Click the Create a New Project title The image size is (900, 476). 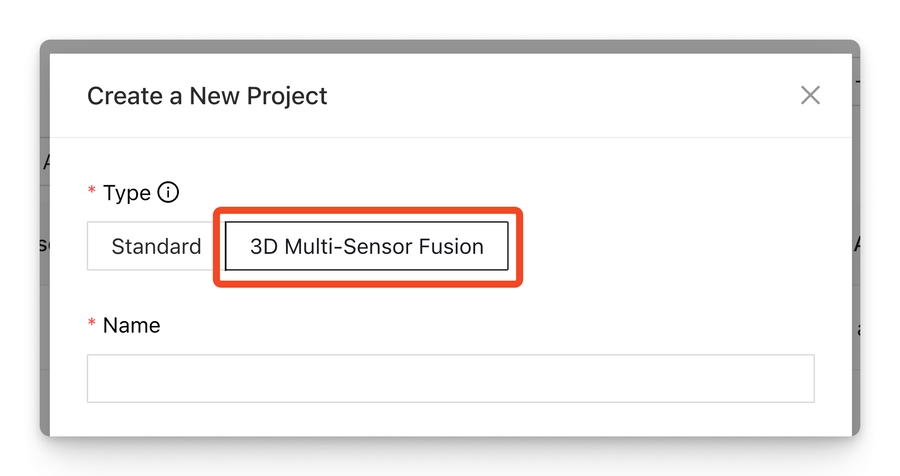click(x=207, y=96)
